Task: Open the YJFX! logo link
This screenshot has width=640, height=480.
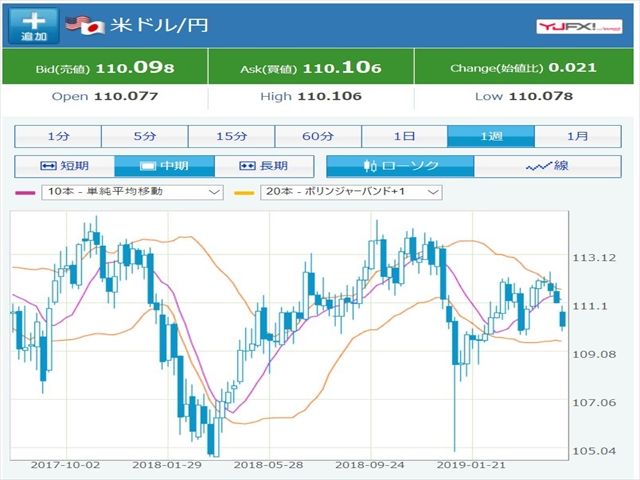Action: click(x=579, y=27)
